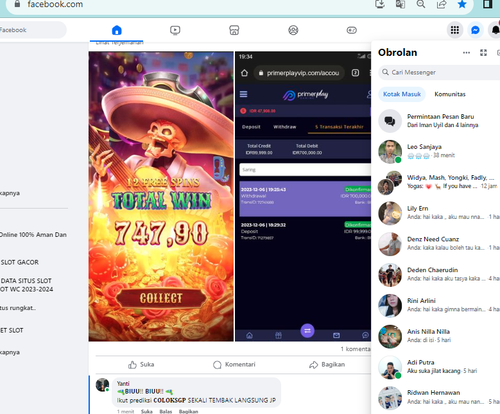Open the Marketplace tab
This screenshot has height=414, width=500.
(234, 30)
